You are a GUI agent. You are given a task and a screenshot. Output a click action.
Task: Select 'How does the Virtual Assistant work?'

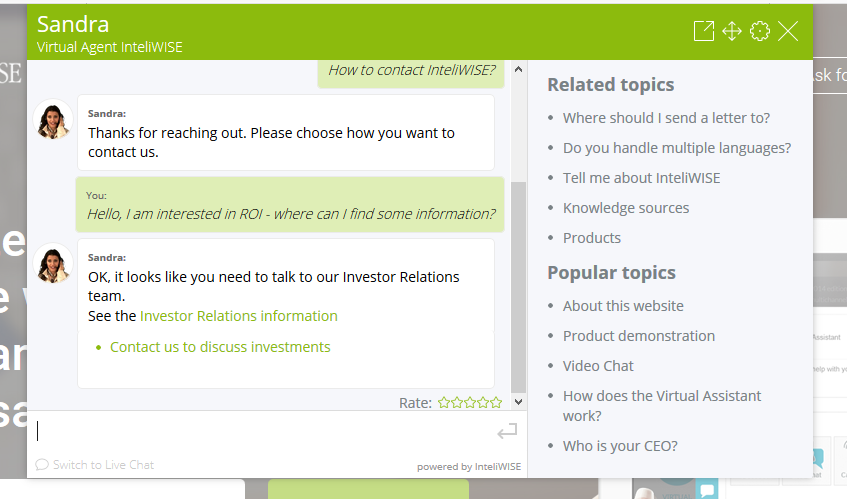tap(662, 406)
